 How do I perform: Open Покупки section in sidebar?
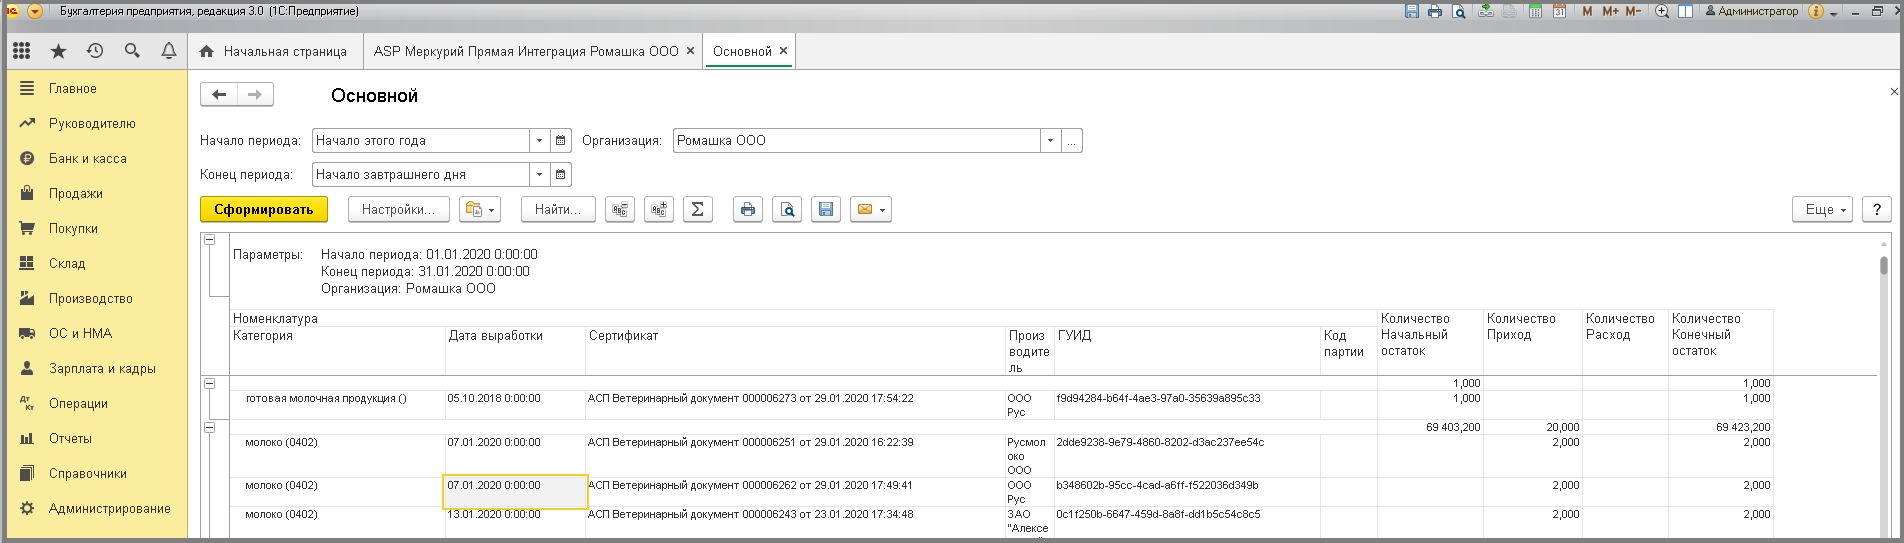tap(97, 228)
